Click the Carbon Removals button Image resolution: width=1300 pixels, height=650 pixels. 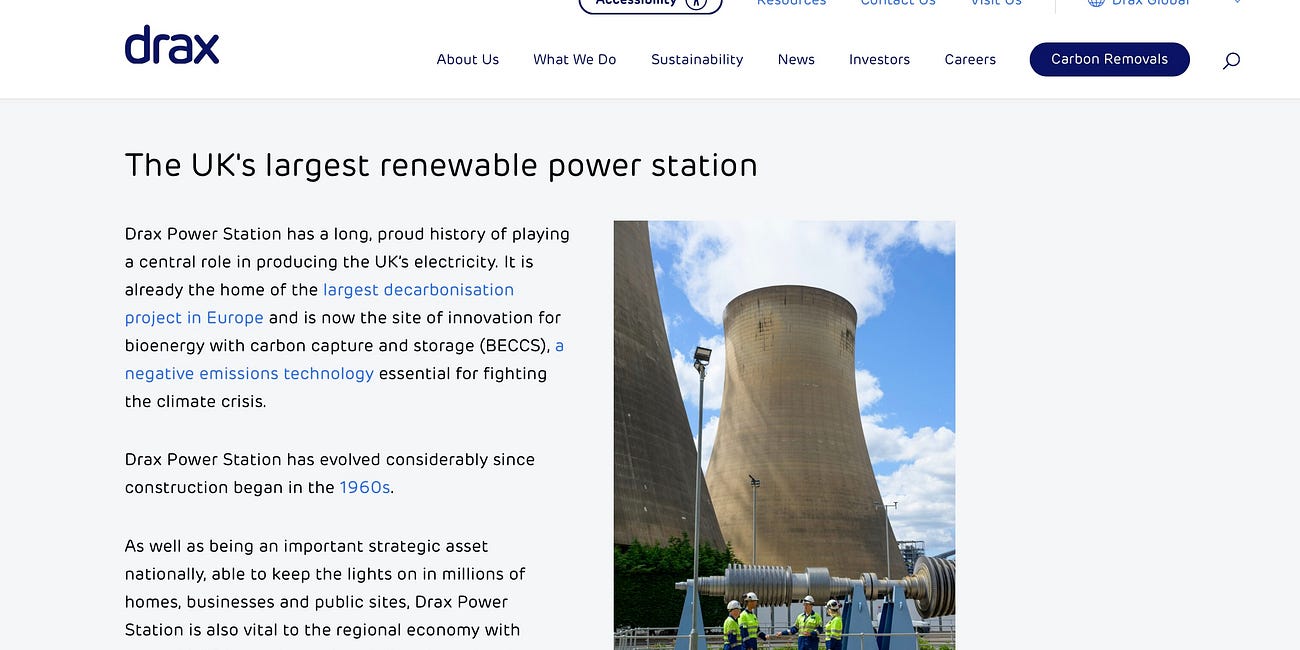[1110, 59]
